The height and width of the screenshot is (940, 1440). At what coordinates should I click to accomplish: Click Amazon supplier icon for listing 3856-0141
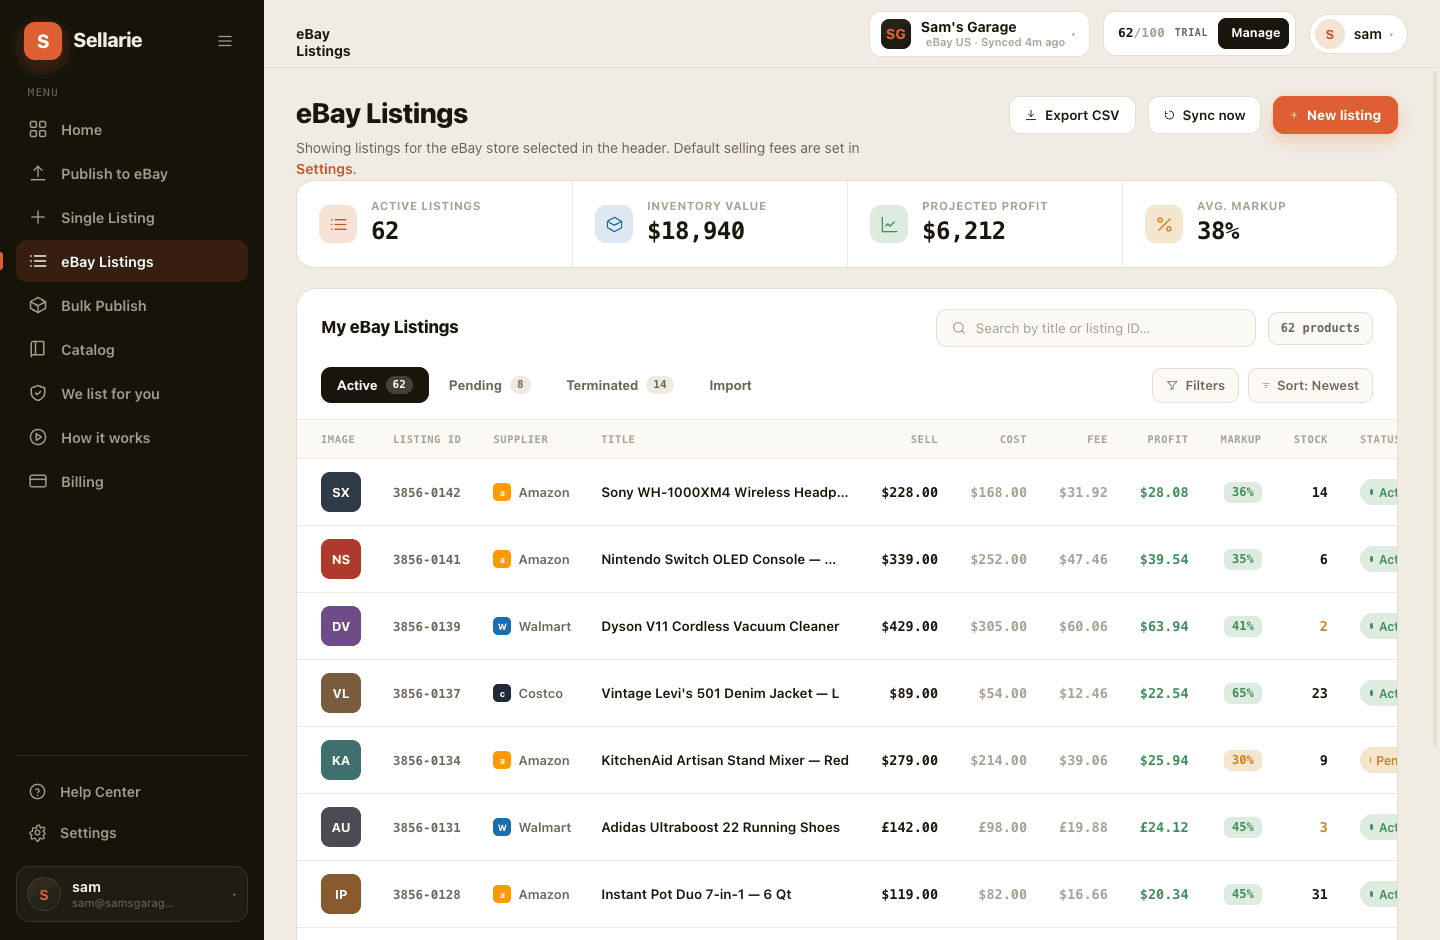[x=502, y=559]
